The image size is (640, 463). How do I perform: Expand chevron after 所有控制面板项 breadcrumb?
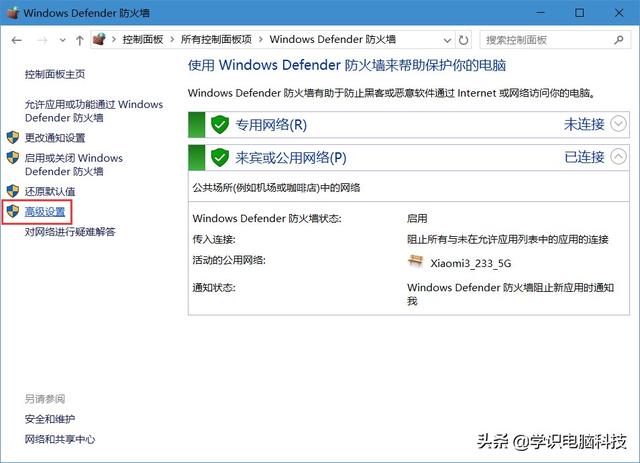(260, 40)
